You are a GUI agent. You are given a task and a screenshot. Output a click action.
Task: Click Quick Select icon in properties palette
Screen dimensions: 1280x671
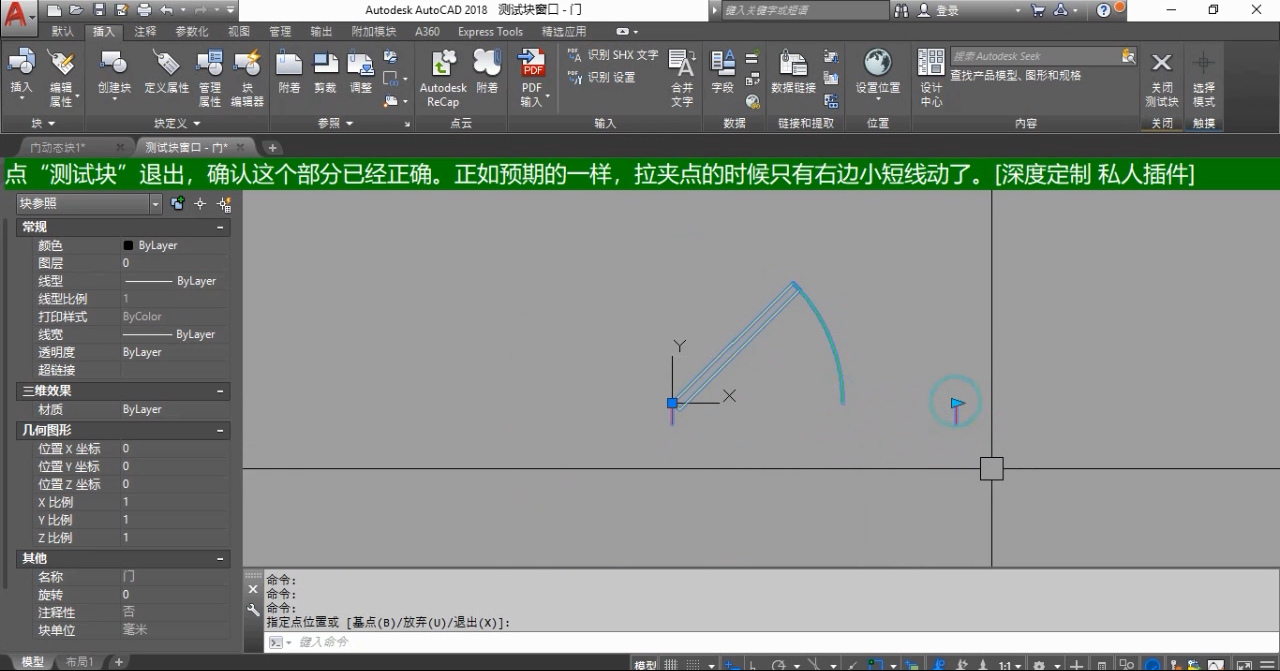click(224, 203)
